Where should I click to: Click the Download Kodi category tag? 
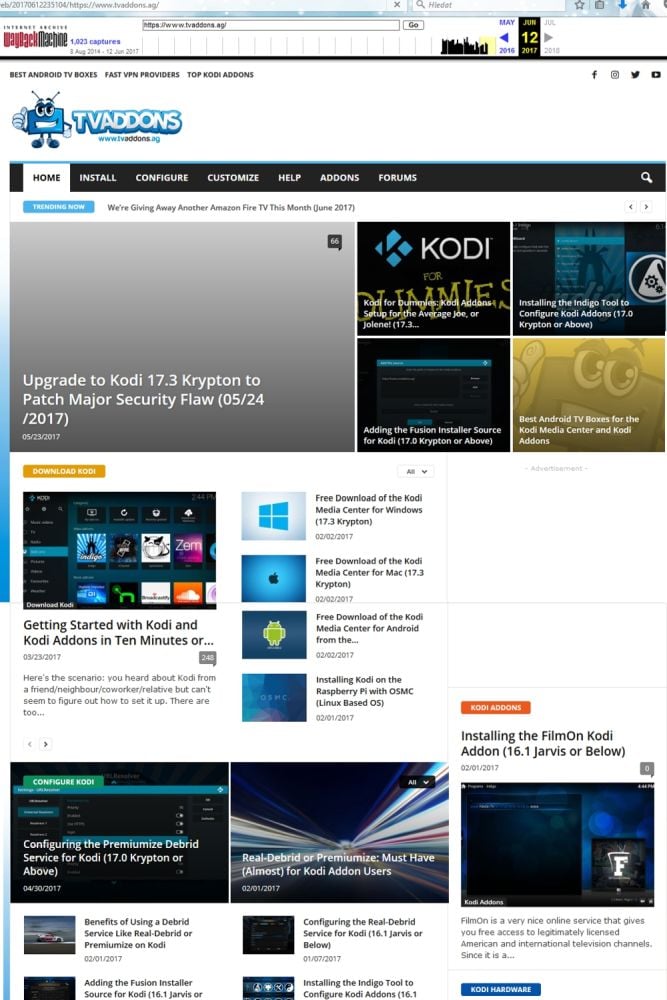tap(64, 471)
